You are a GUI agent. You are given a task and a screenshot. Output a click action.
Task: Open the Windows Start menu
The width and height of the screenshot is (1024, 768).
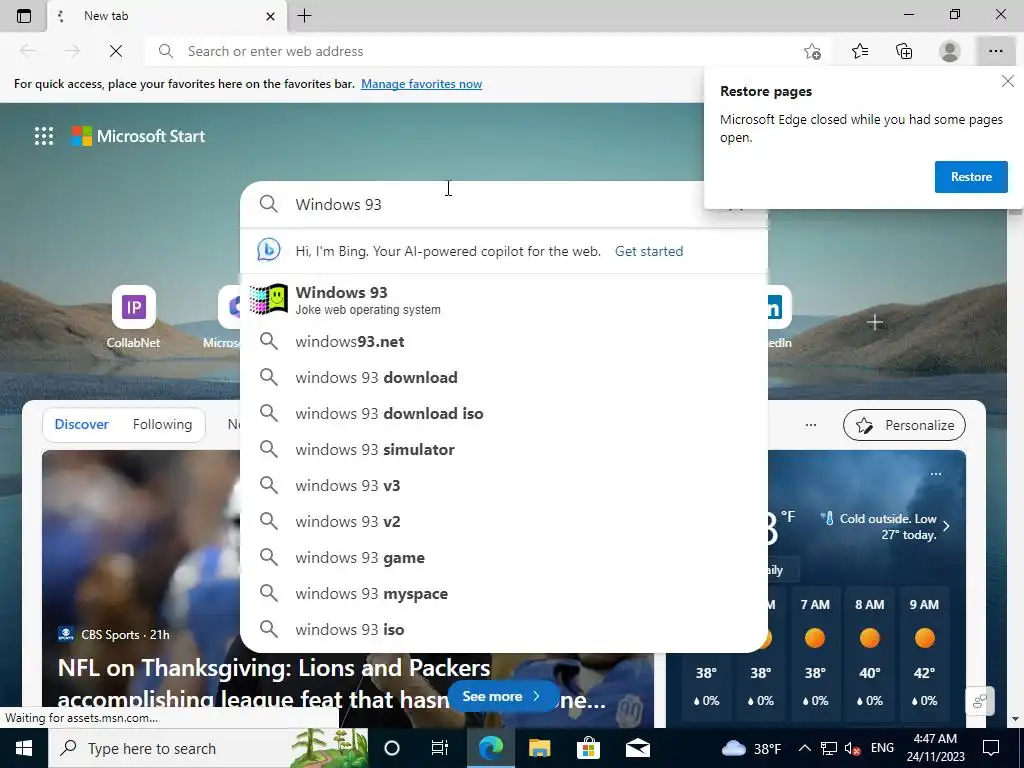coord(24,748)
